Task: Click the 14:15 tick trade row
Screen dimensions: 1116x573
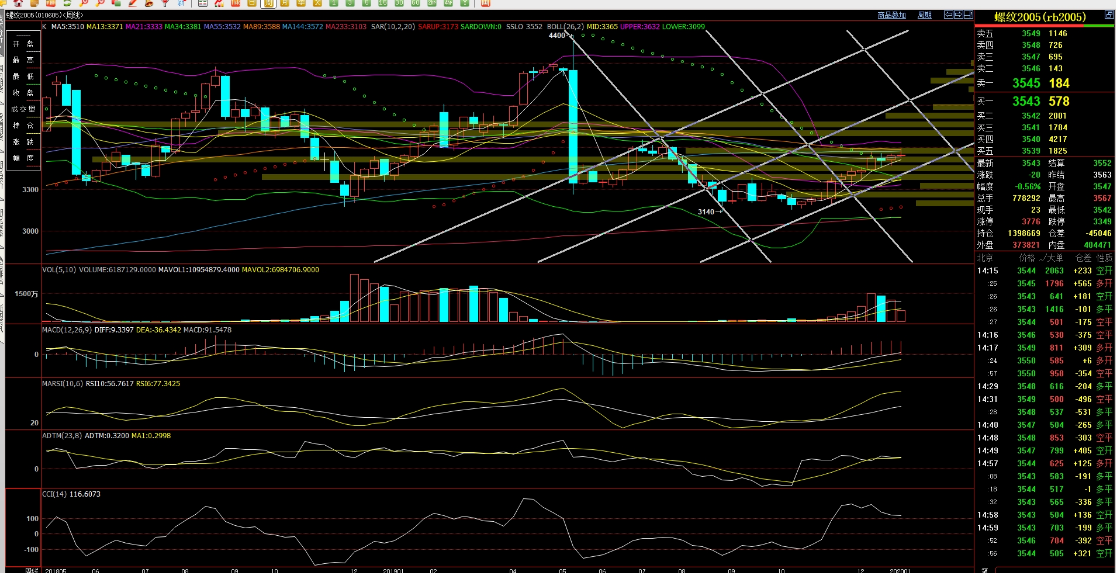Action: coord(1045,270)
